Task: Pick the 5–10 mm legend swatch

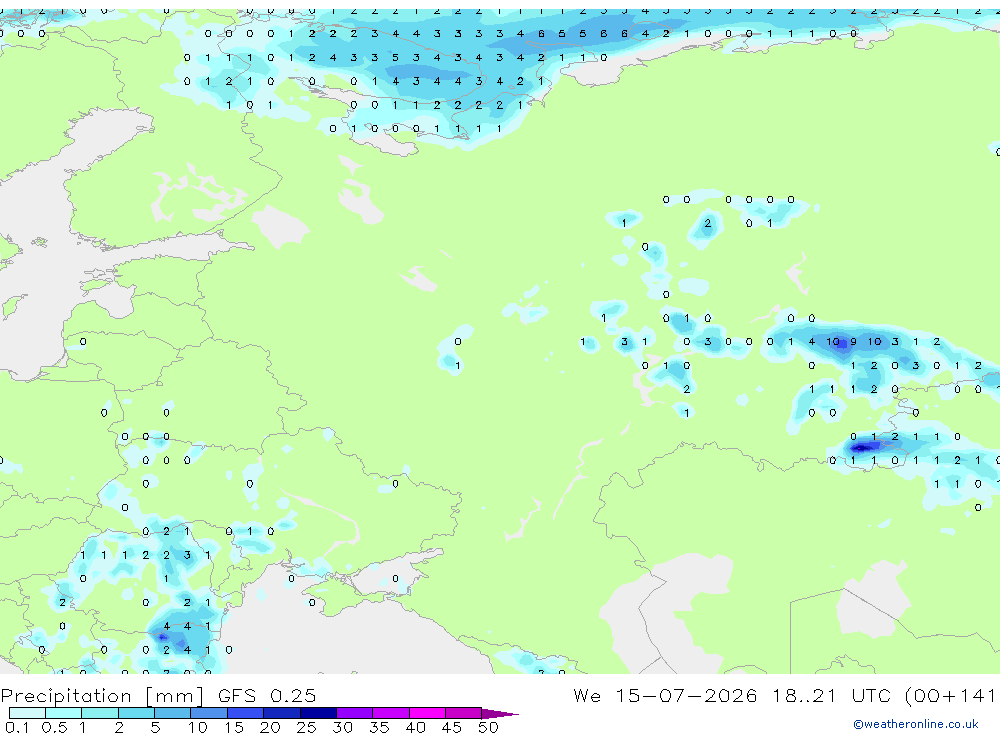Action: 172,713
